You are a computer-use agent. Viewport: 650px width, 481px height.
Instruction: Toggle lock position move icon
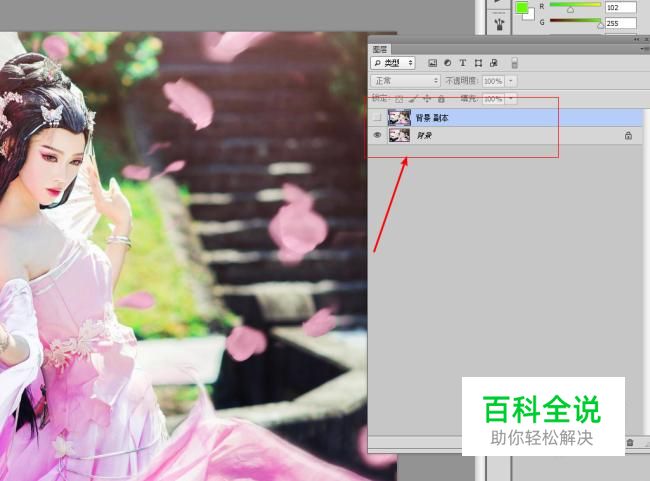[x=427, y=99]
